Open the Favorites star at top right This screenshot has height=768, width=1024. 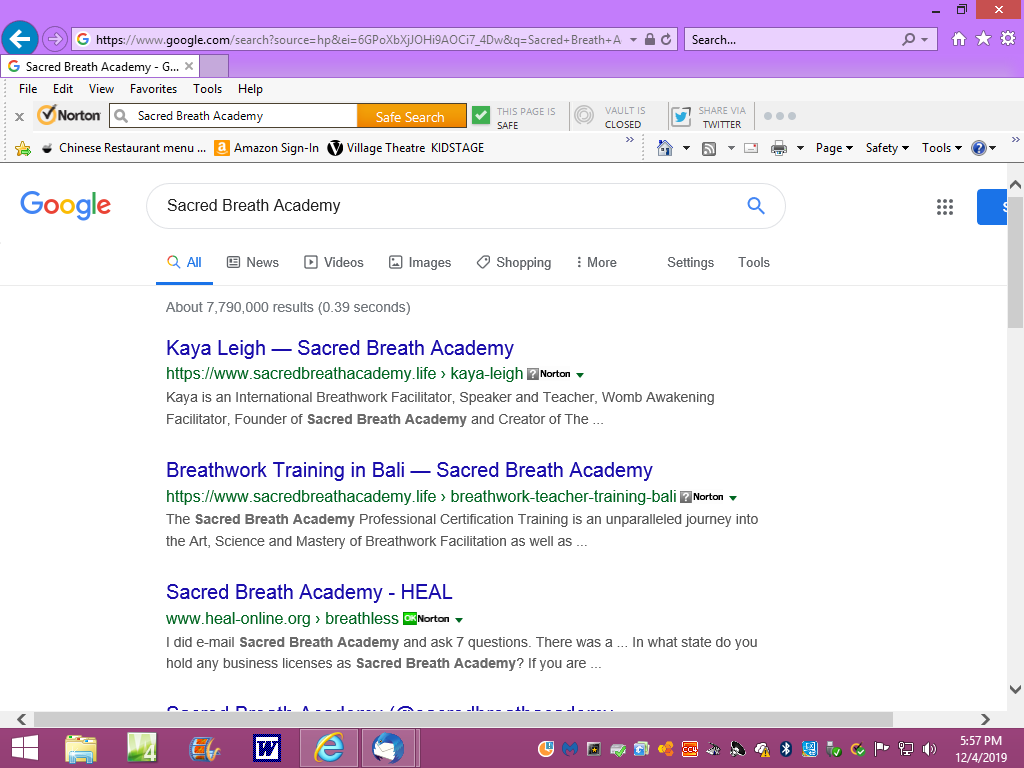[984, 39]
